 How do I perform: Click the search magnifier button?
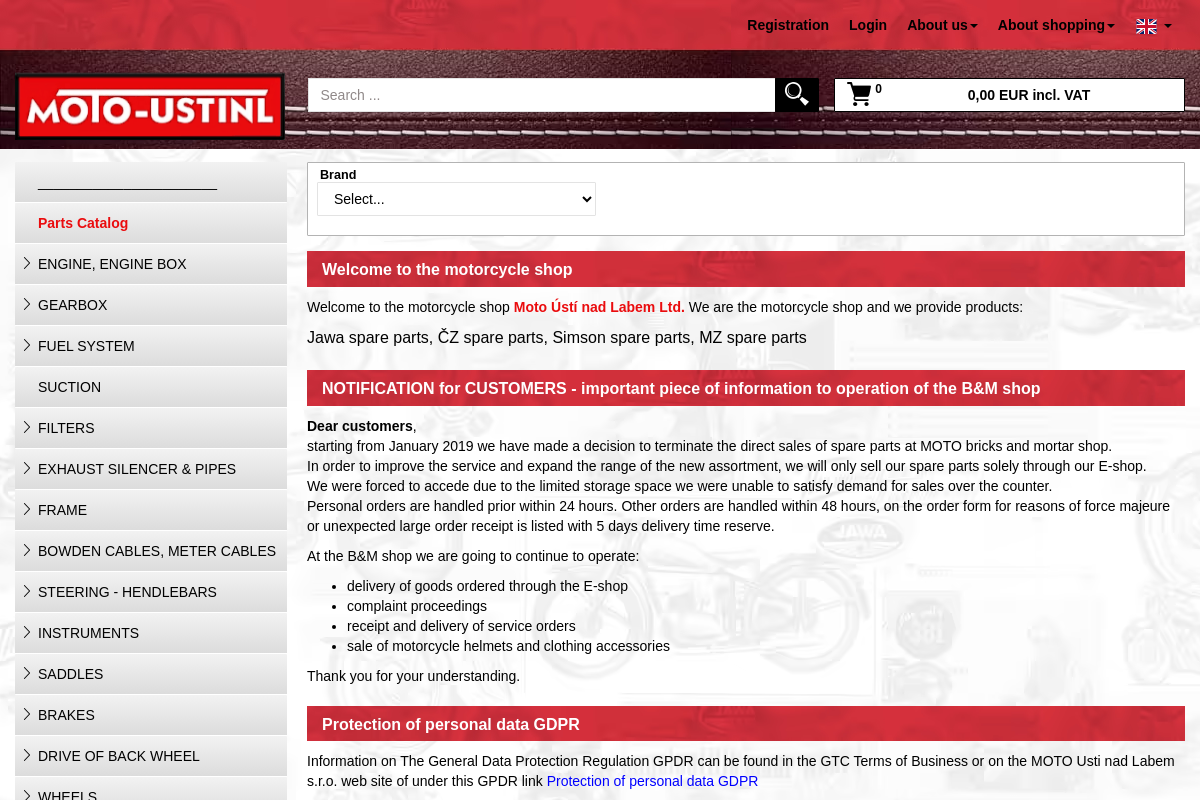pos(797,95)
